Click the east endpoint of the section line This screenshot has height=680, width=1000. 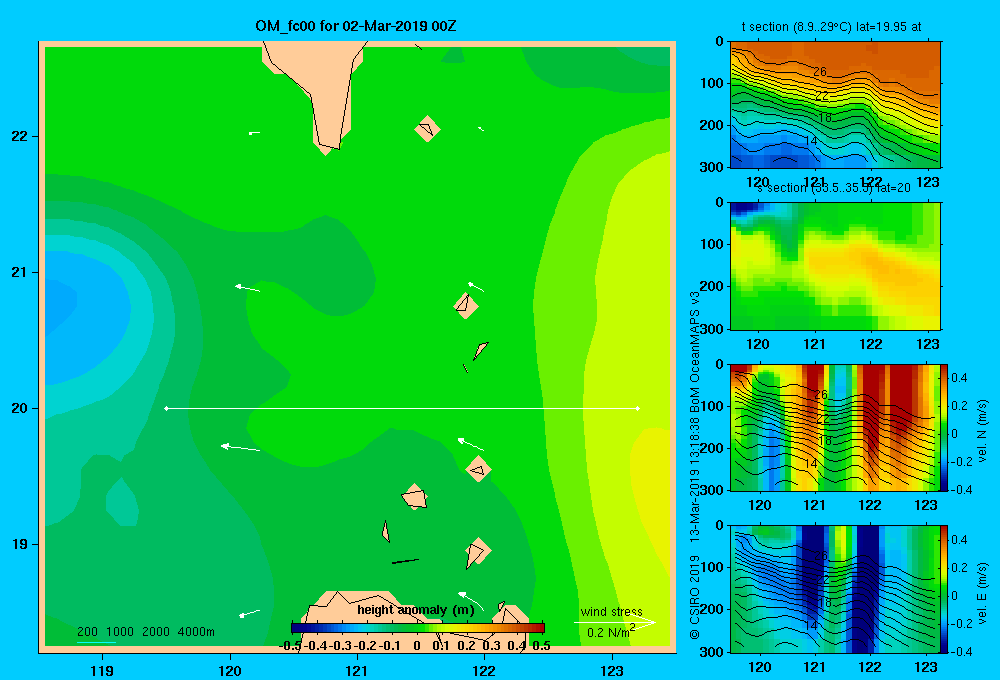pyautogui.click(x=638, y=408)
